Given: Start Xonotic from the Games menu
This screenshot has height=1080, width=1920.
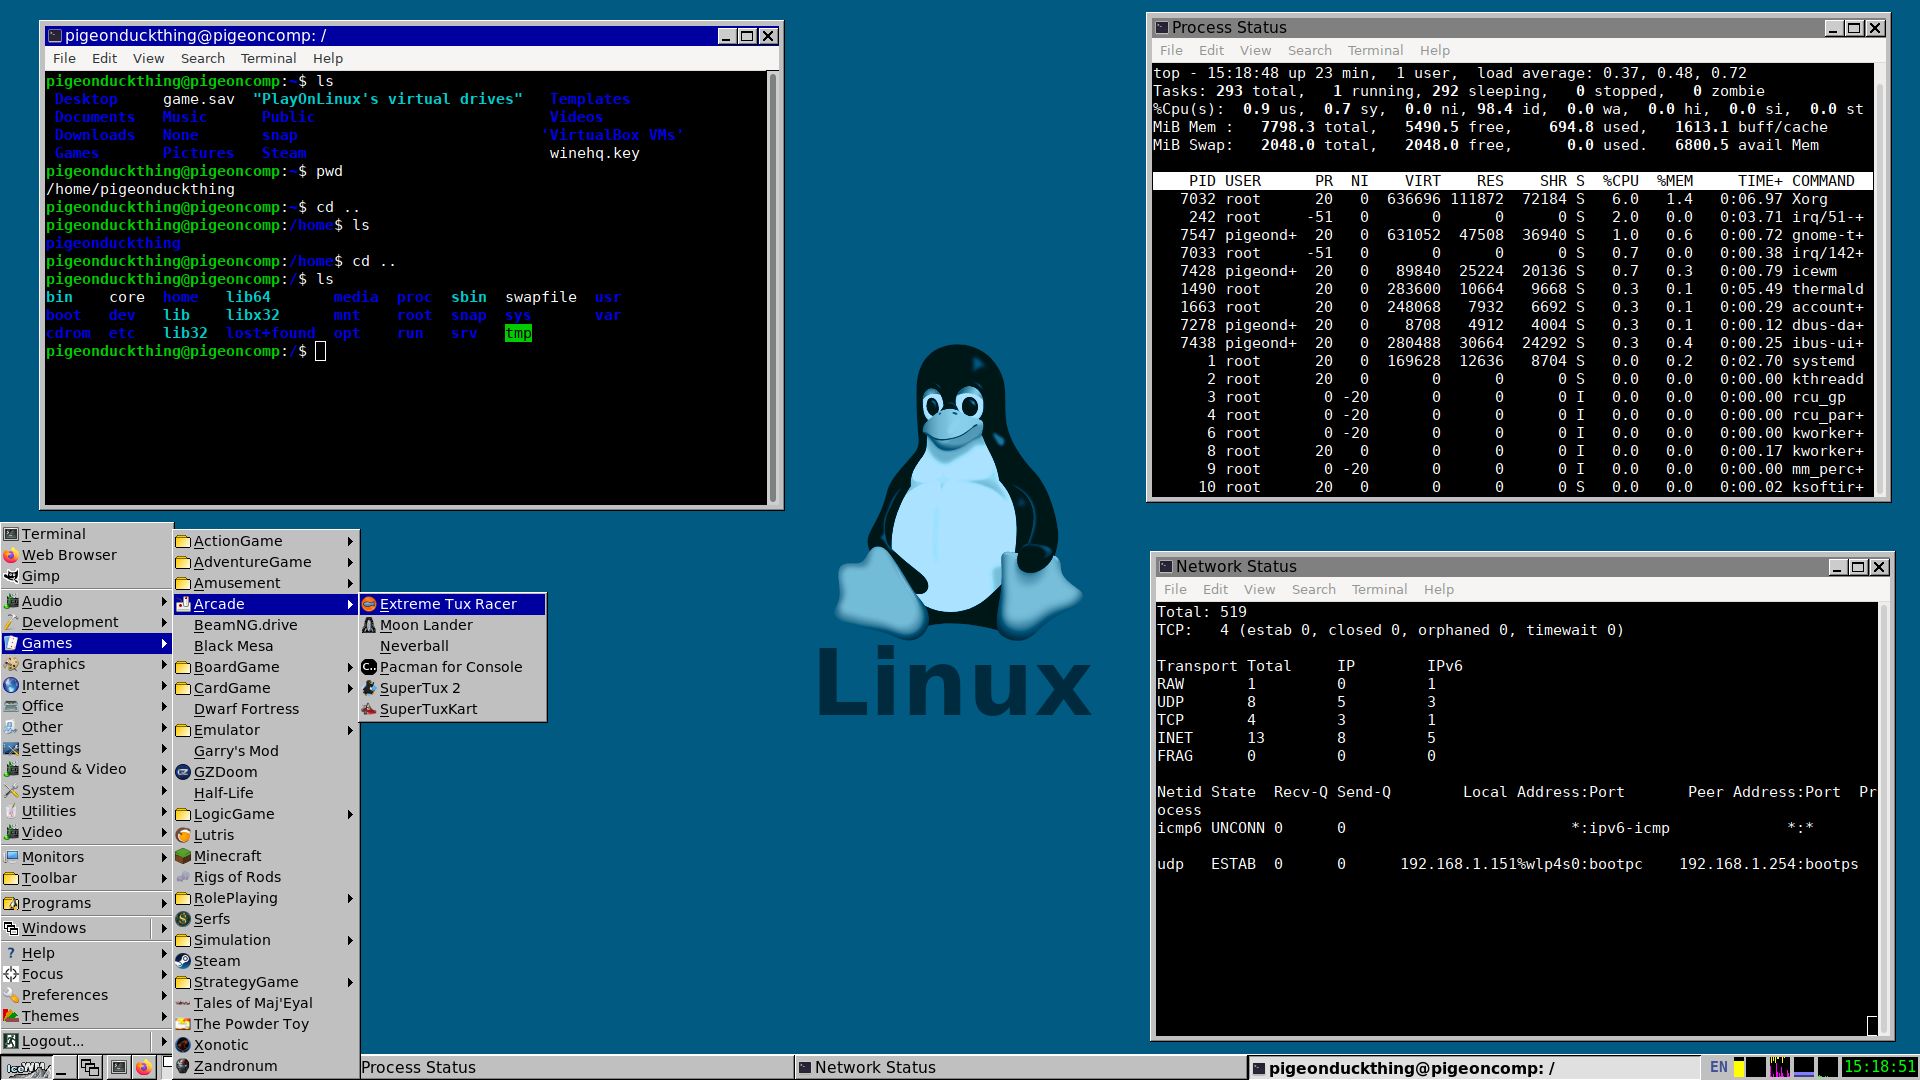Looking at the screenshot, I should click(221, 1044).
